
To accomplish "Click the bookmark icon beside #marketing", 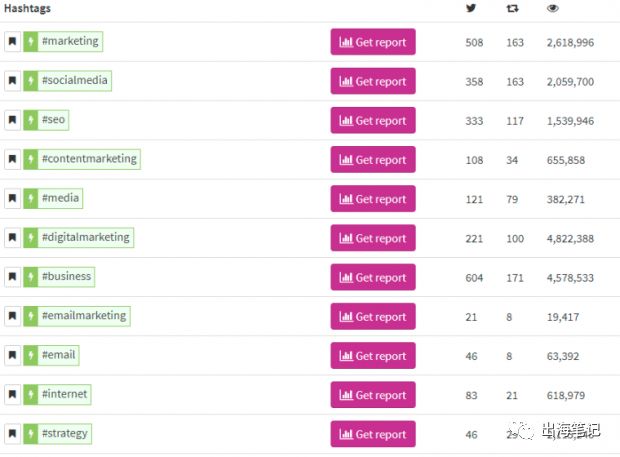I will [x=12, y=42].
